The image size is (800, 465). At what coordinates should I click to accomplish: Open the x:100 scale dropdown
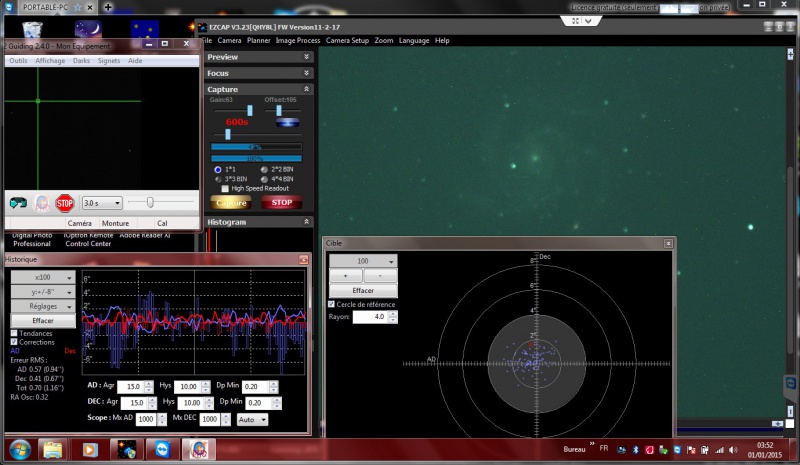click(43, 277)
